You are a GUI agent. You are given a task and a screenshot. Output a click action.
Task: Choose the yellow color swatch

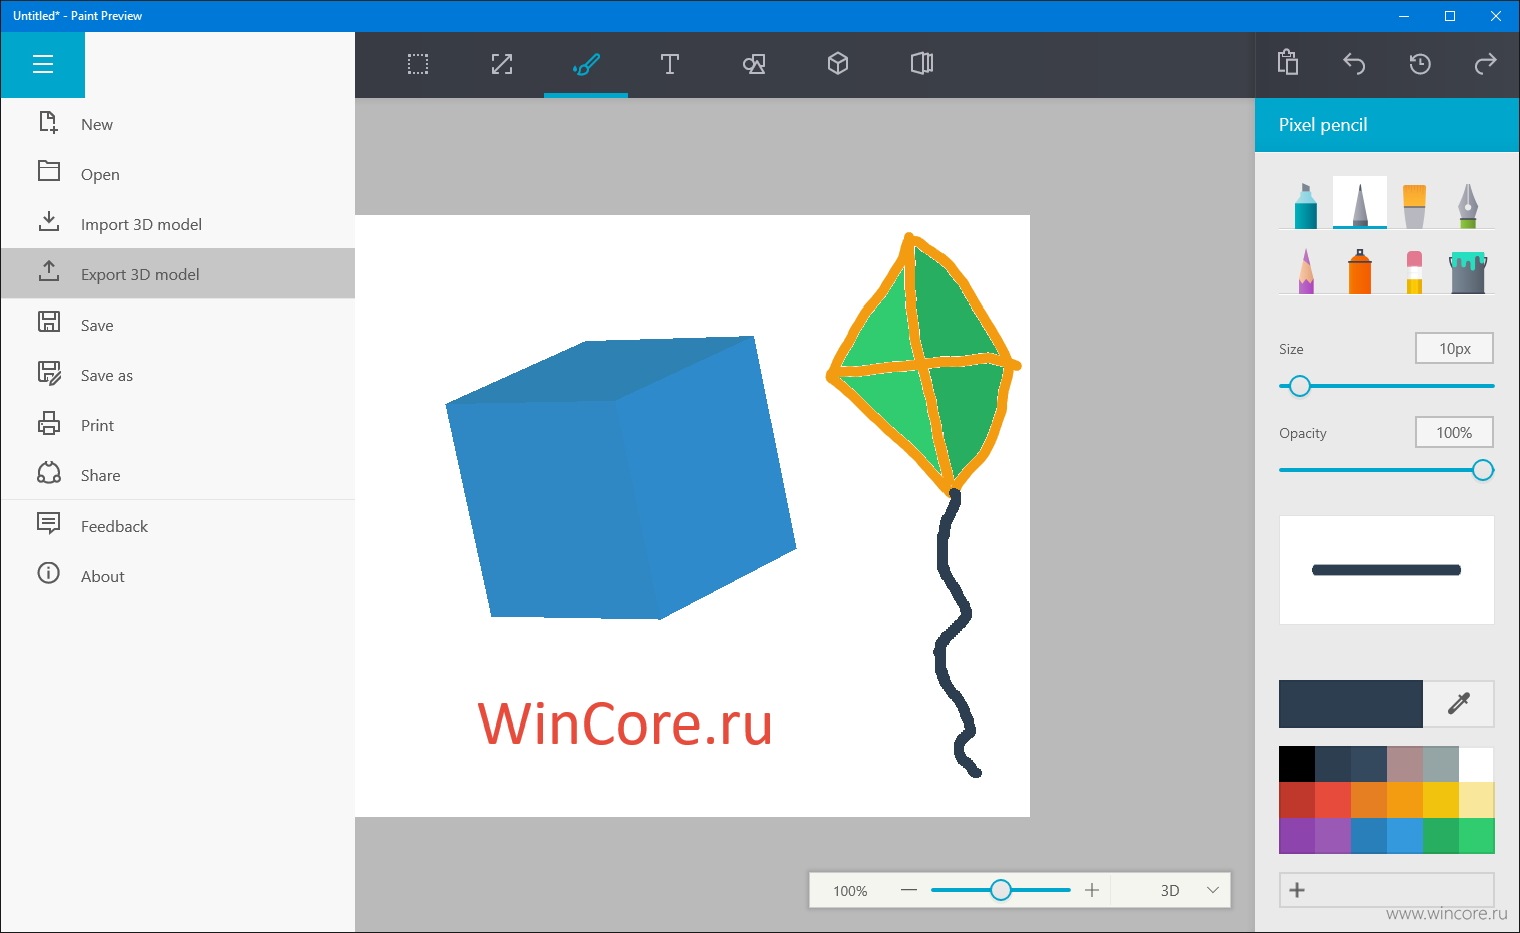1441,800
